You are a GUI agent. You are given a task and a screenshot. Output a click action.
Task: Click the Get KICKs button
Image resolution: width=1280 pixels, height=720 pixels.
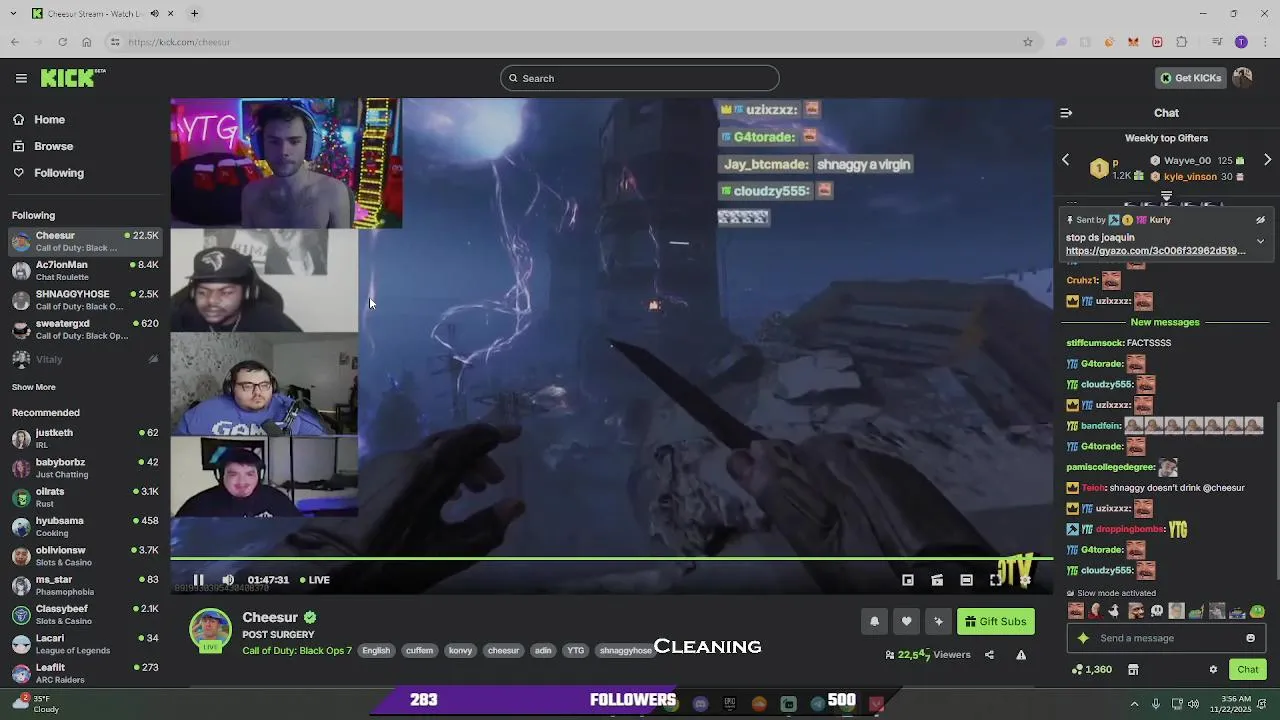tap(1190, 78)
